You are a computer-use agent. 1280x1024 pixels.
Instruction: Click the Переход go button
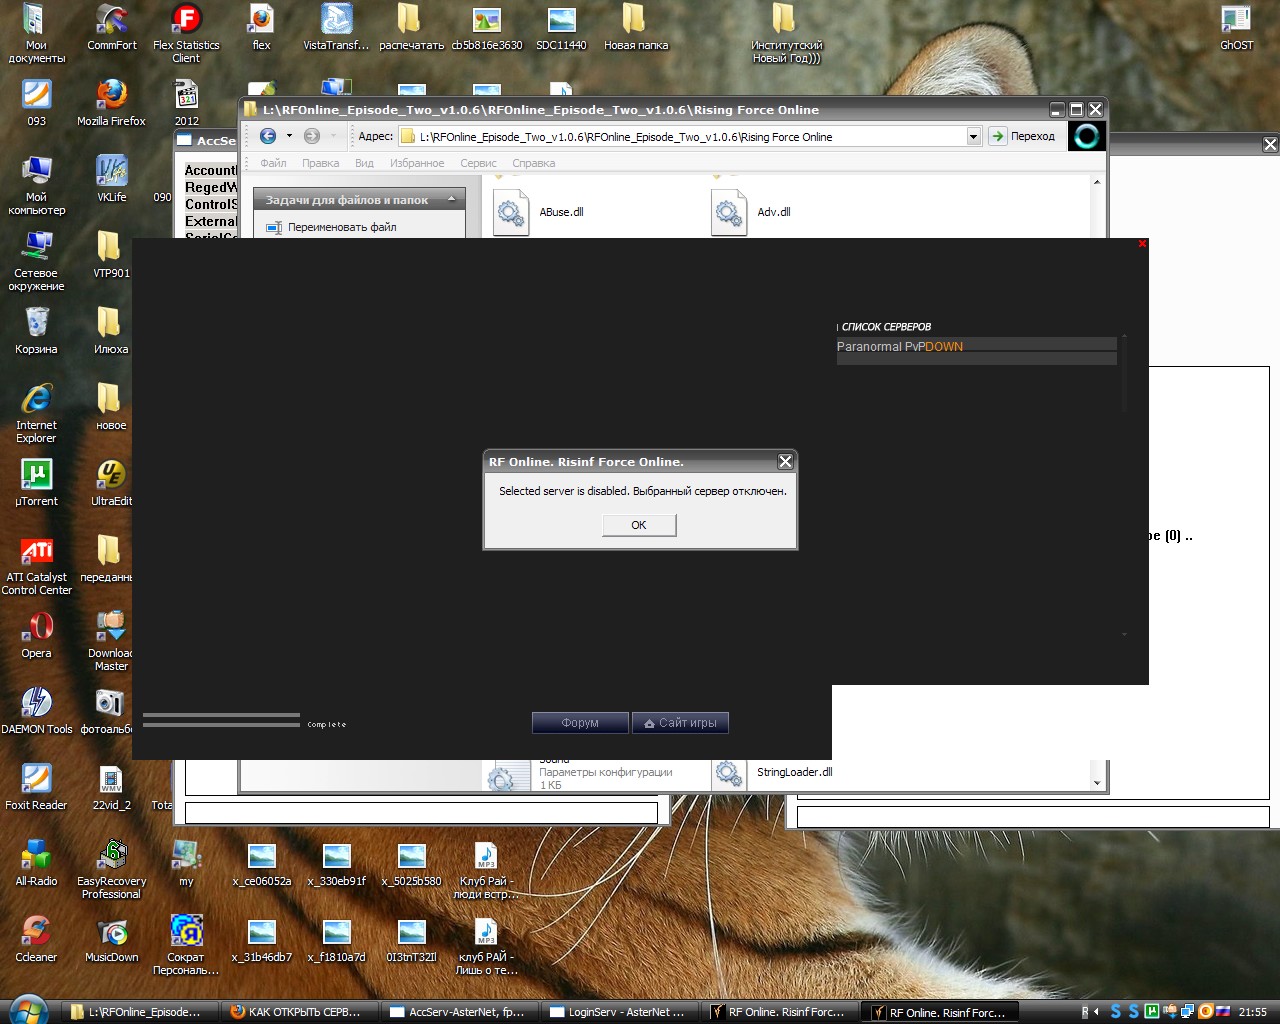1022,136
